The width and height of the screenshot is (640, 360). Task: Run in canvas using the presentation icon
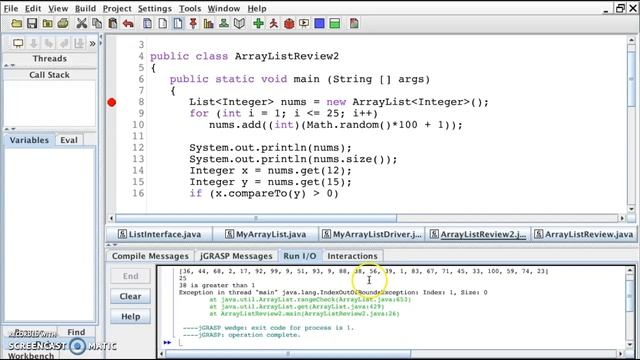point(304,24)
